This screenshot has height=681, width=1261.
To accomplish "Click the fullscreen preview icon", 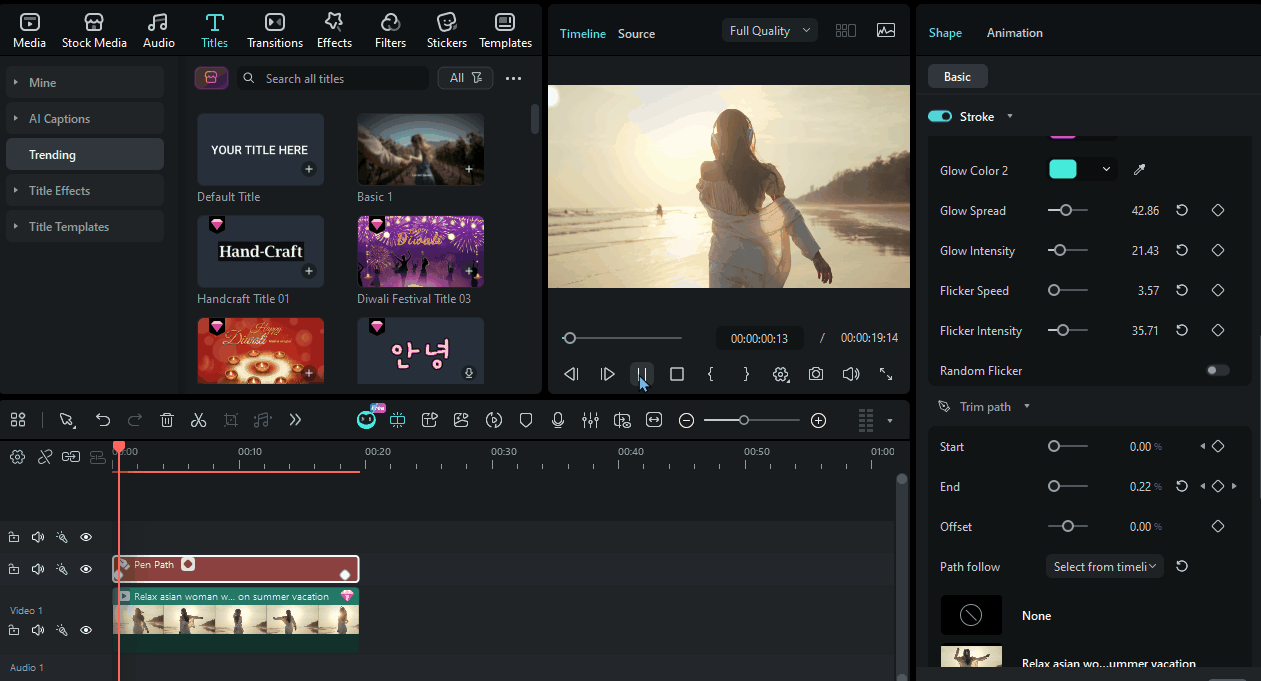I will [885, 374].
